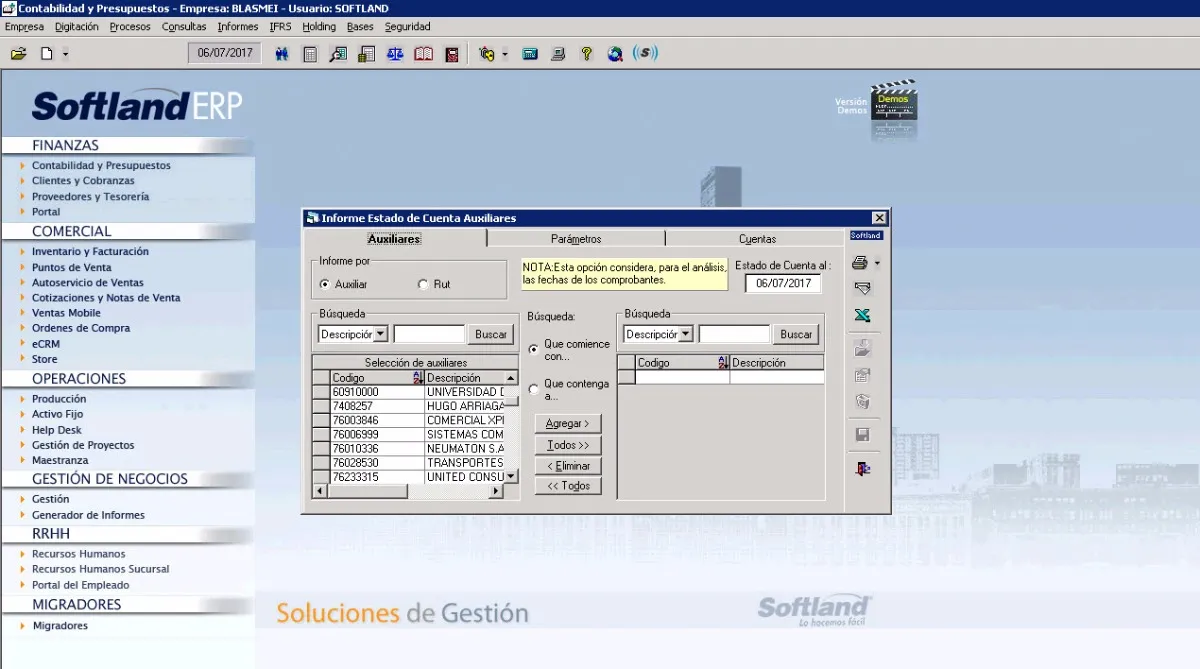1200x669 pixels.
Task: Open help via yellow question mark icon
Action: coord(587,53)
